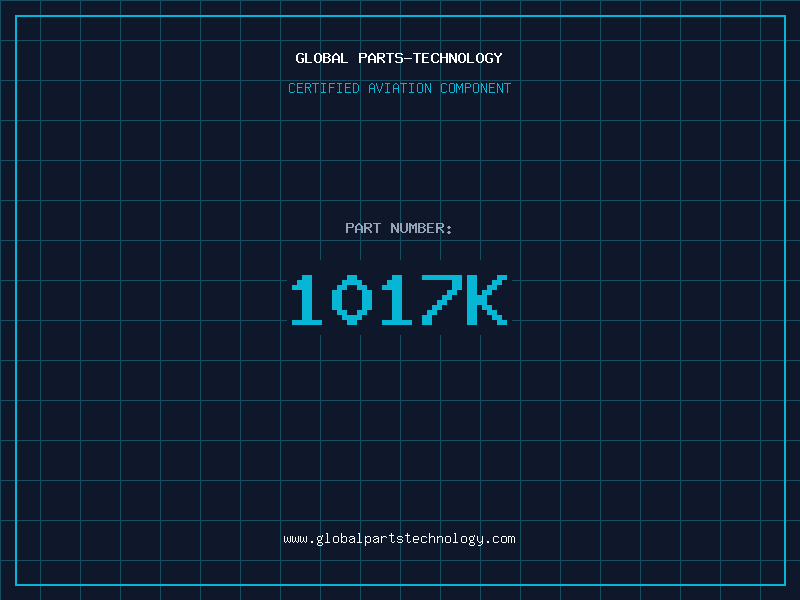800x600 pixels.
Task: Click the word TECHNOLOGY in the header
Action: point(456,58)
